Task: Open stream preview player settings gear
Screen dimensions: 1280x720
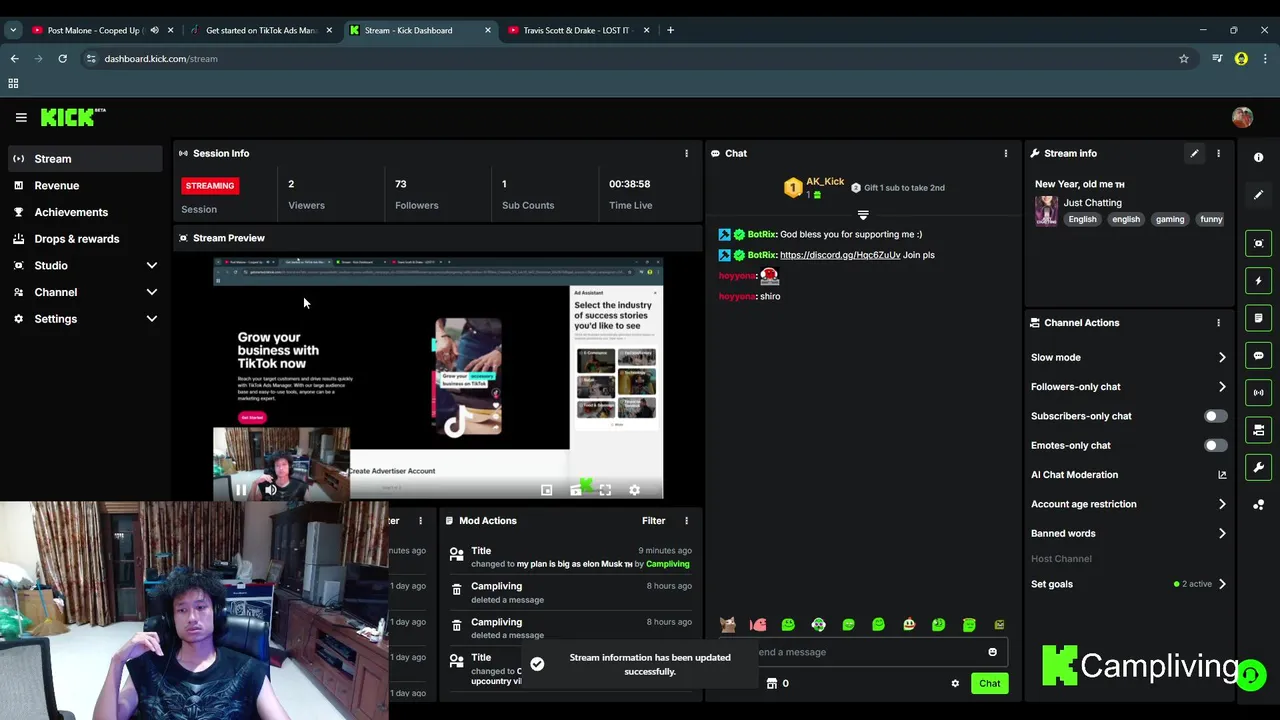Action: click(x=634, y=490)
